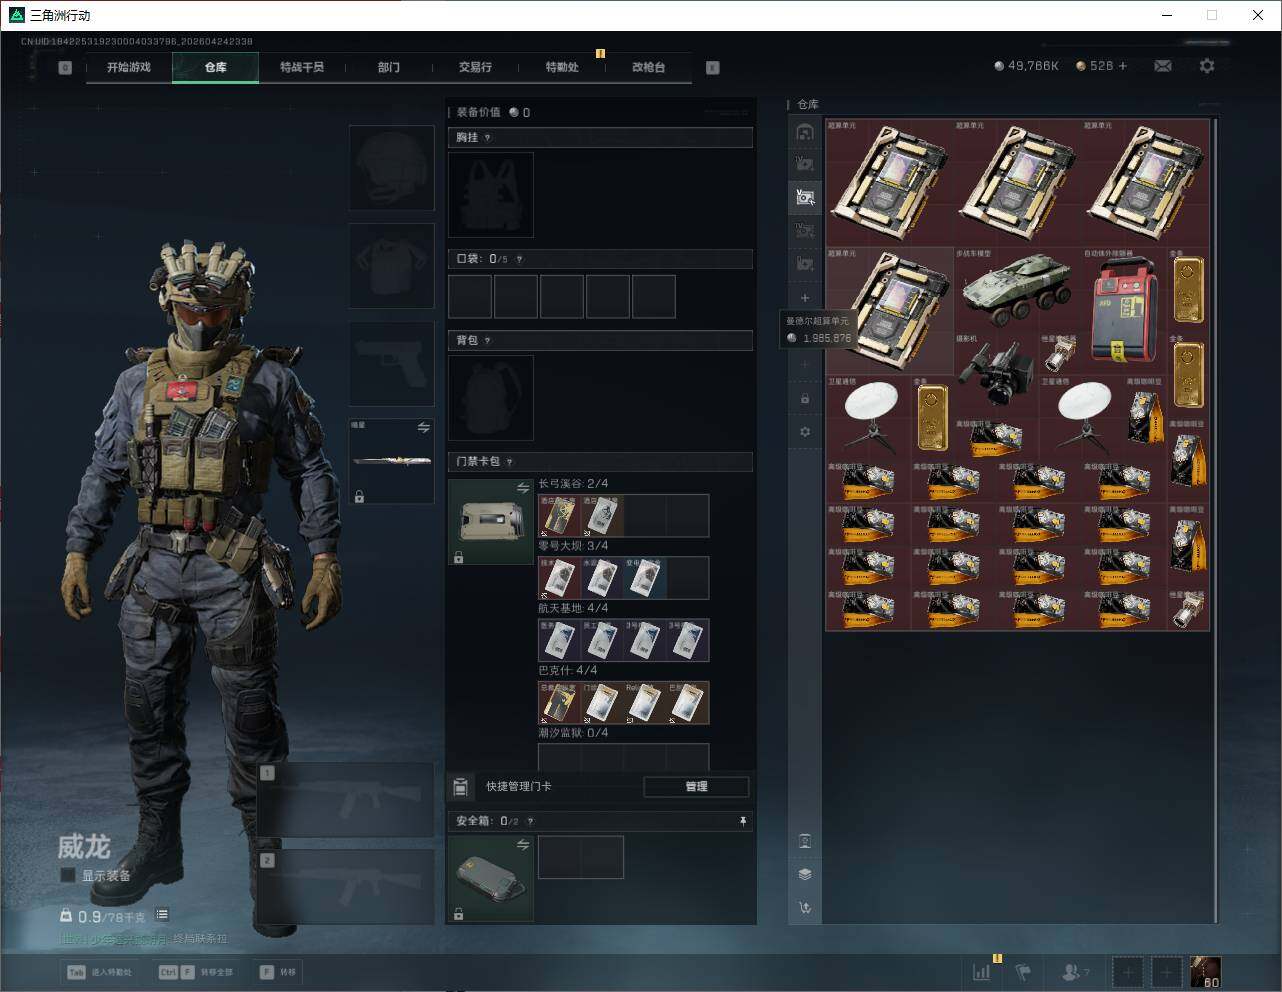Open the 特勤处 tab
Viewport: 1282px width, 992px height.
562,67
